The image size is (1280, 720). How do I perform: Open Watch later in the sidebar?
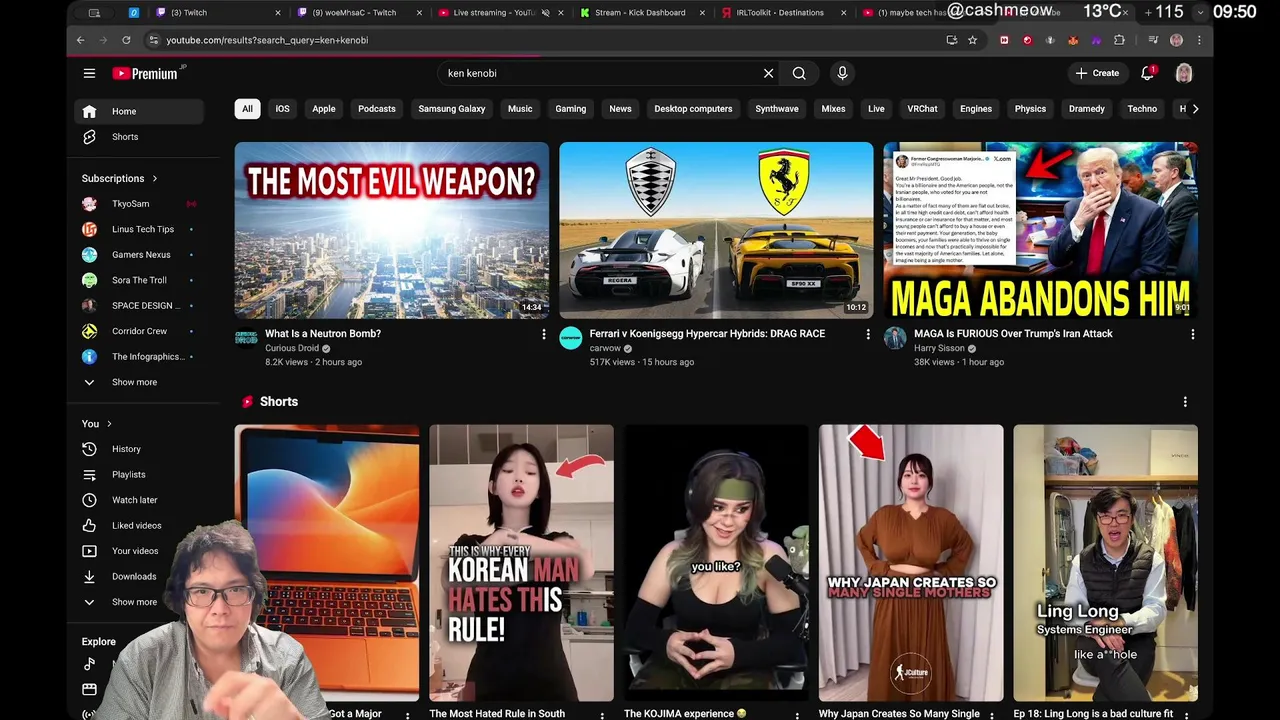pos(139,500)
